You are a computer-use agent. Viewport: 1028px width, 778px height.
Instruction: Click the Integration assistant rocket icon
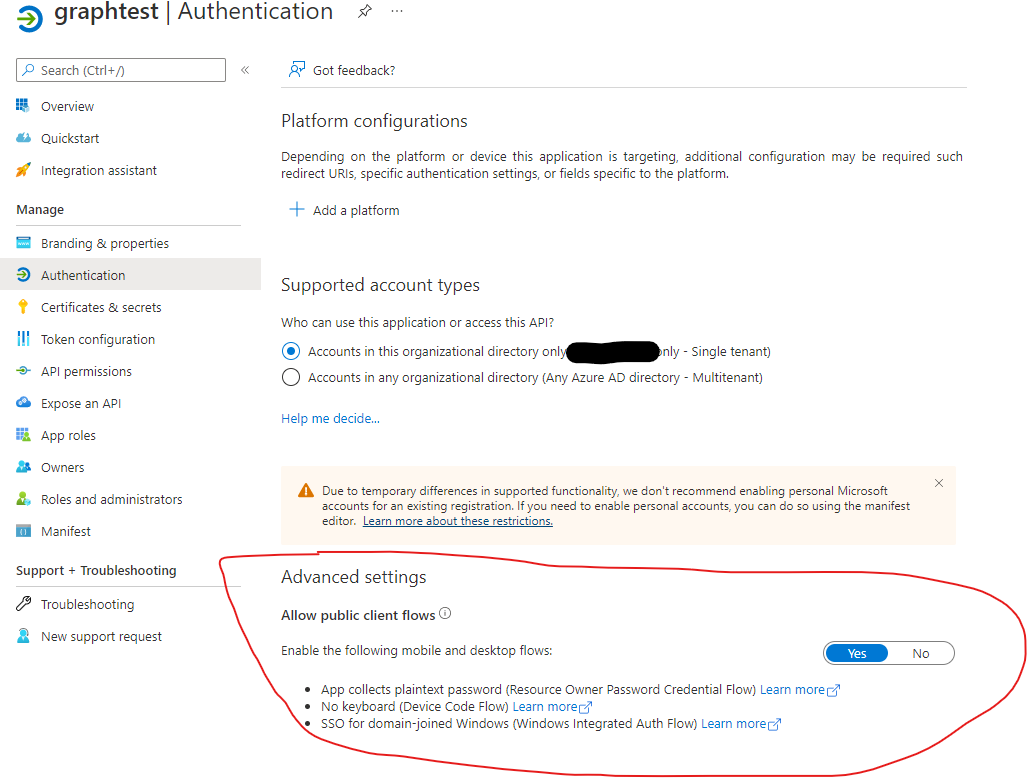pyautogui.click(x=23, y=170)
